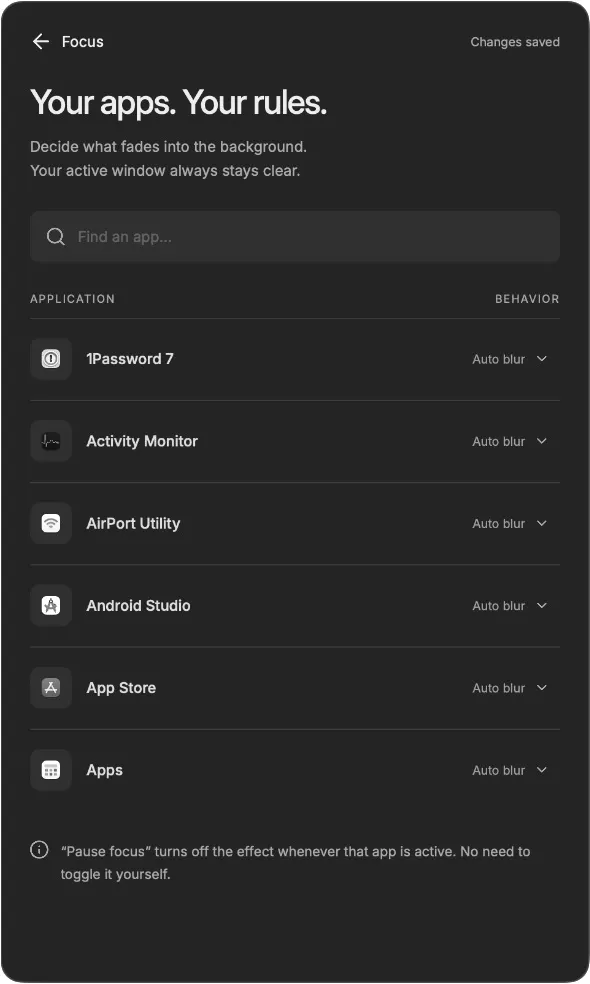
Task: Click the Apps grid icon
Action: 51,770
